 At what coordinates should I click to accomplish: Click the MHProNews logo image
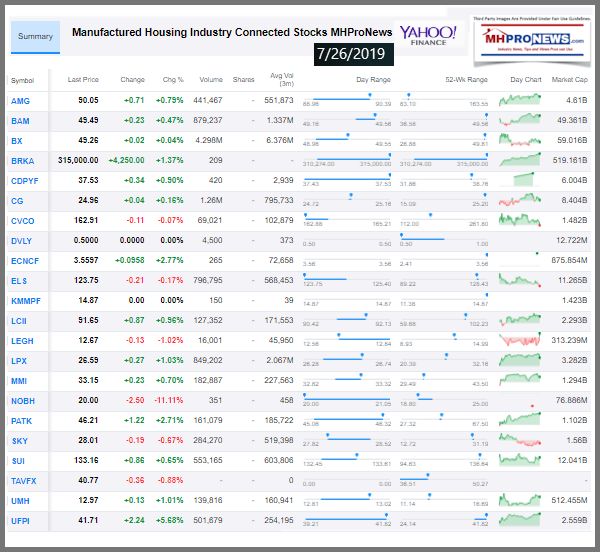coord(532,40)
